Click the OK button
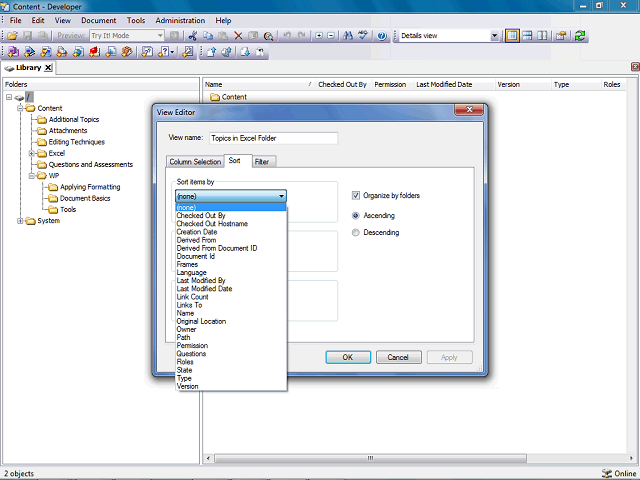Viewport: 640px width, 480px height. [x=348, y=357]
